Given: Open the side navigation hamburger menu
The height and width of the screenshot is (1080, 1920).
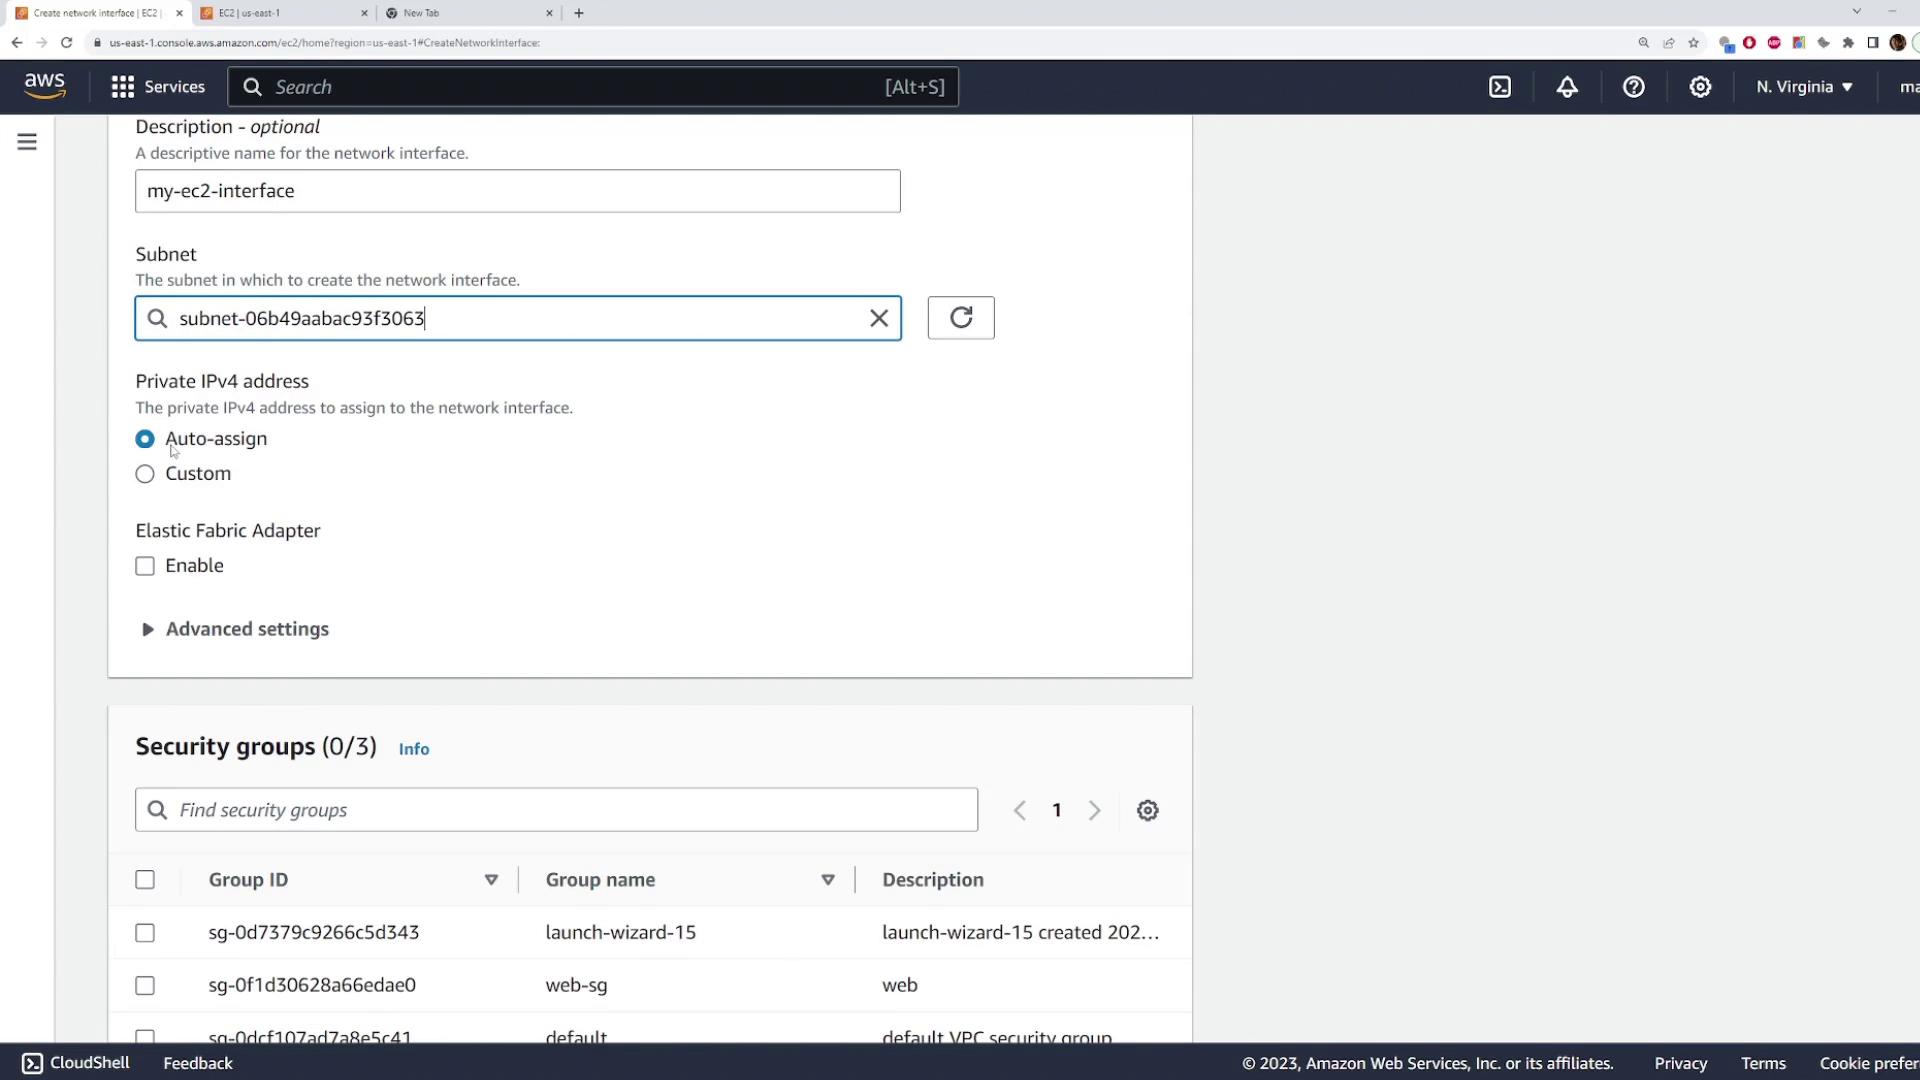Looking at the screenshot, I should click(x=27, y=142).
